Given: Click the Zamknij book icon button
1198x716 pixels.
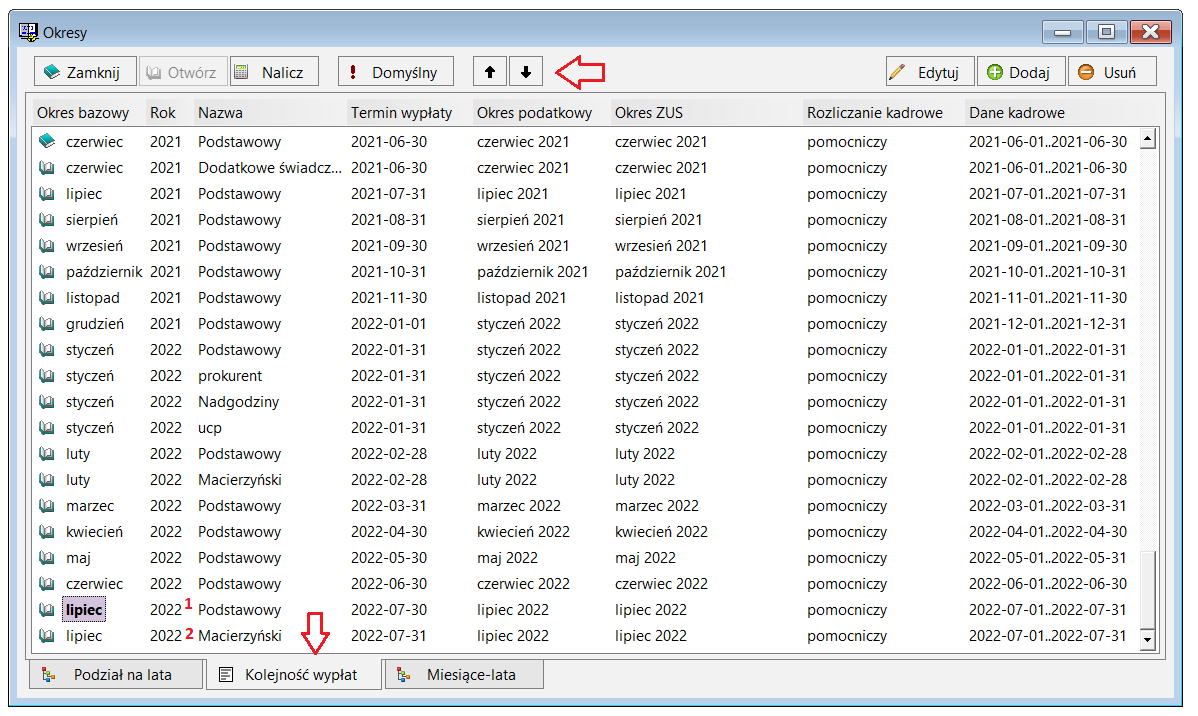Looking at the screenshot, I should point(85,72).
